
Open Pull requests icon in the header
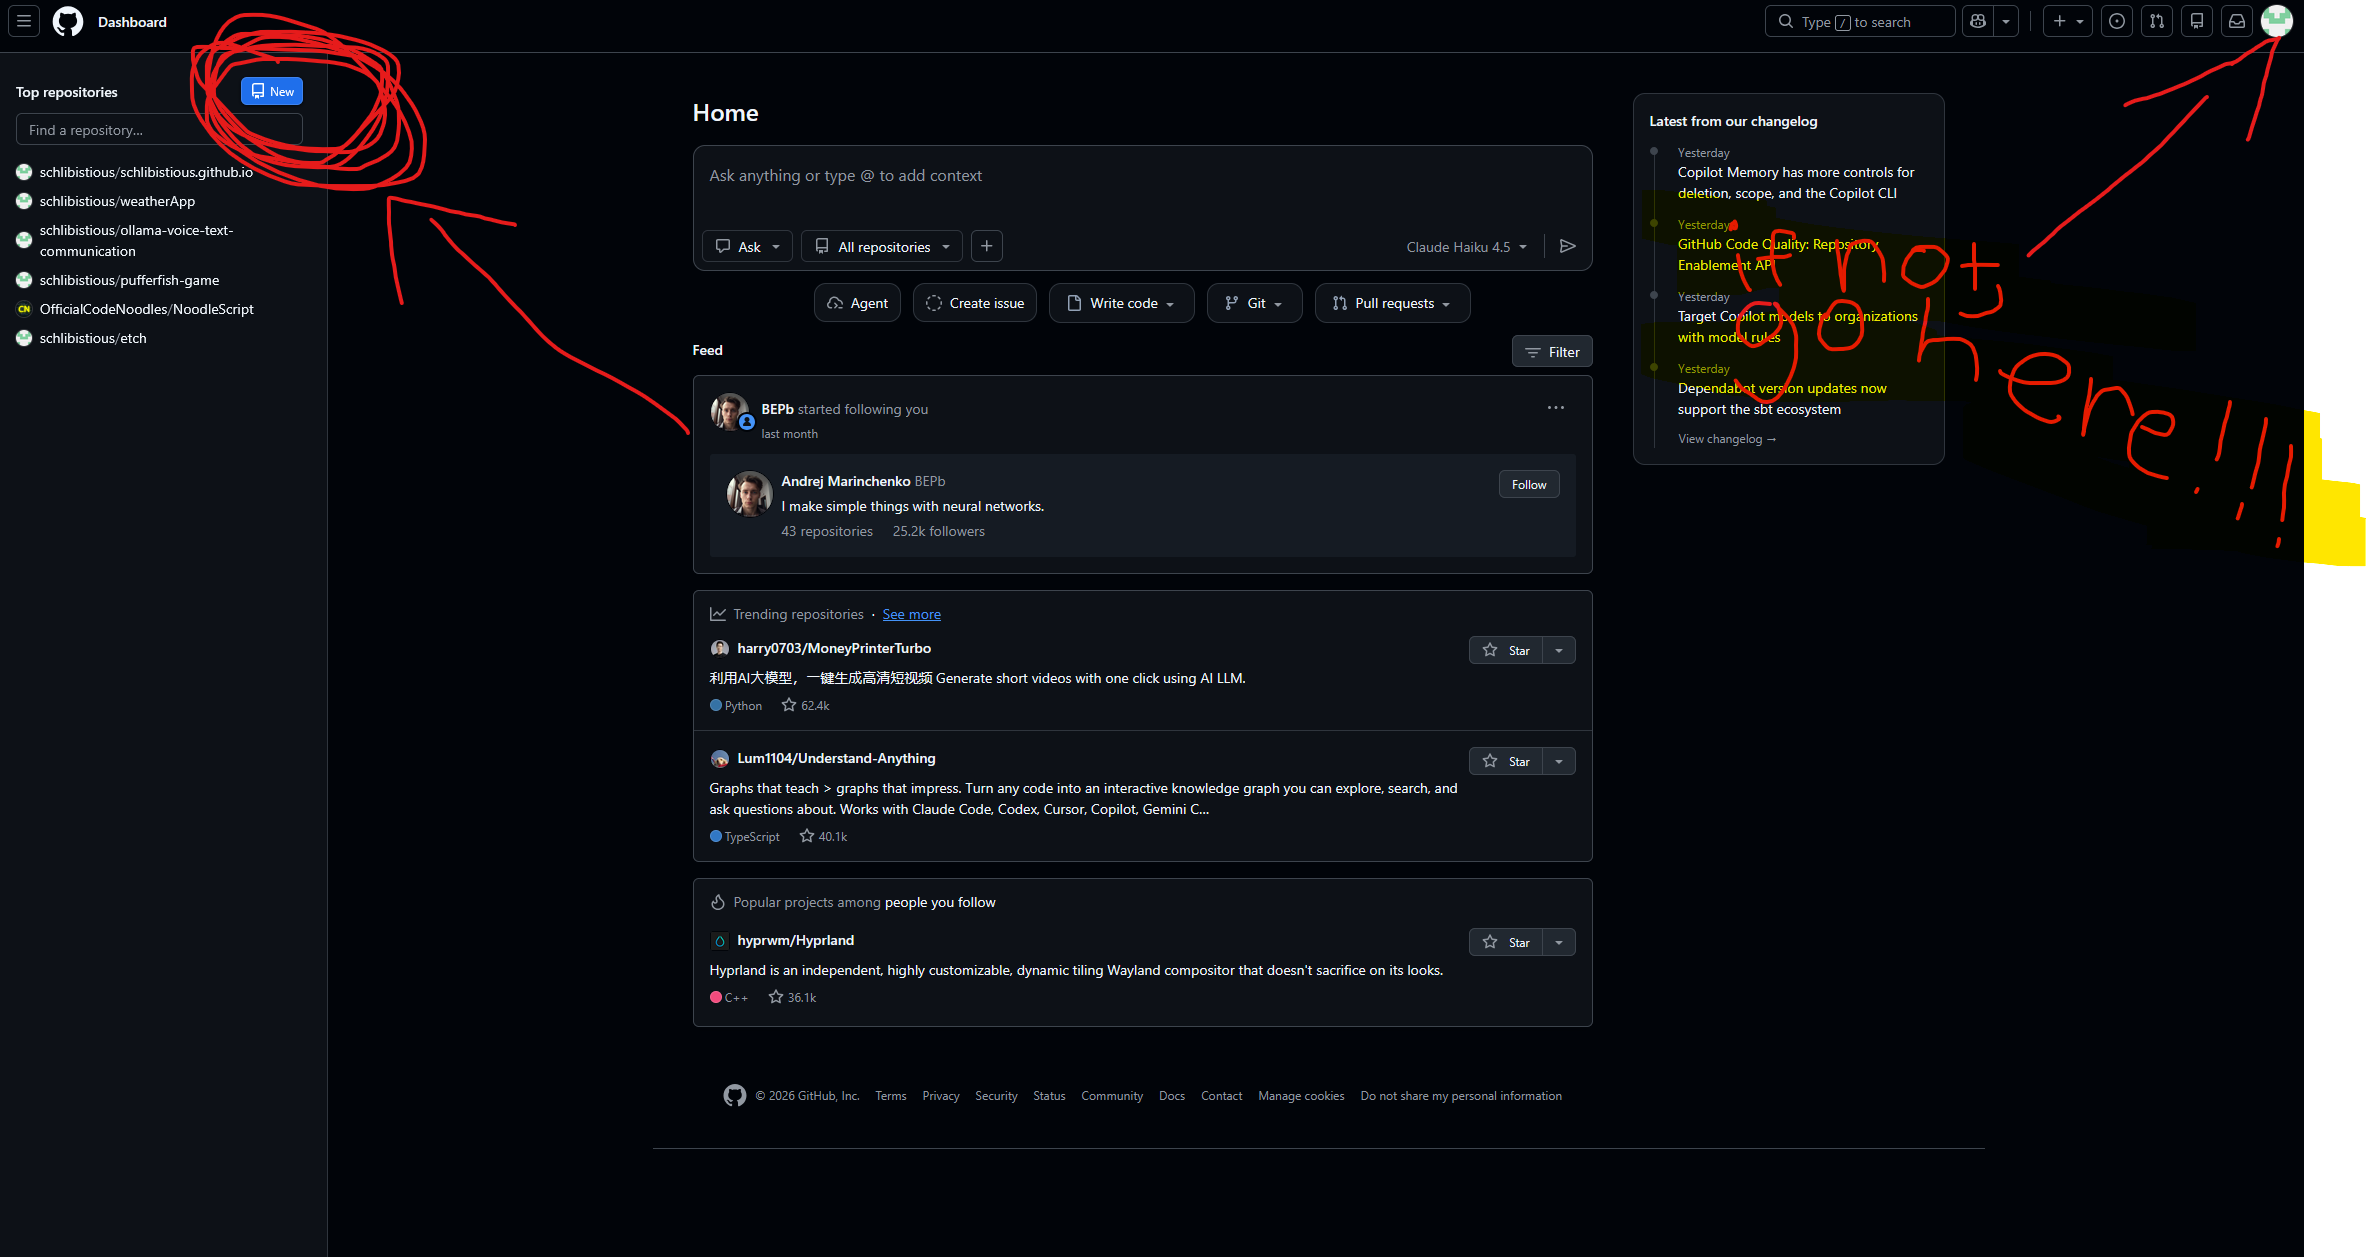(x=2157, y=21)
